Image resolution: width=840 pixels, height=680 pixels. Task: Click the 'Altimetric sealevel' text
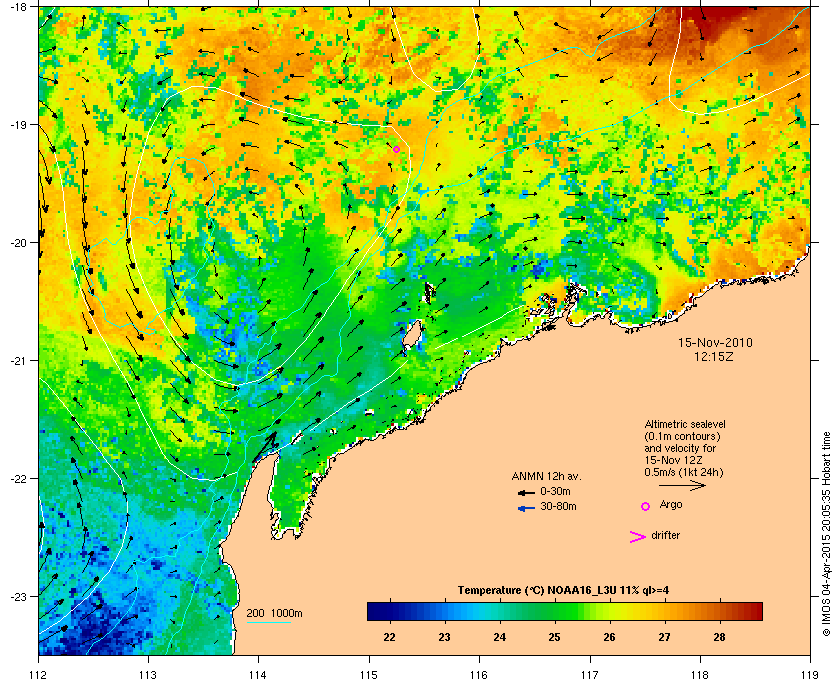[x=685, y=424]
